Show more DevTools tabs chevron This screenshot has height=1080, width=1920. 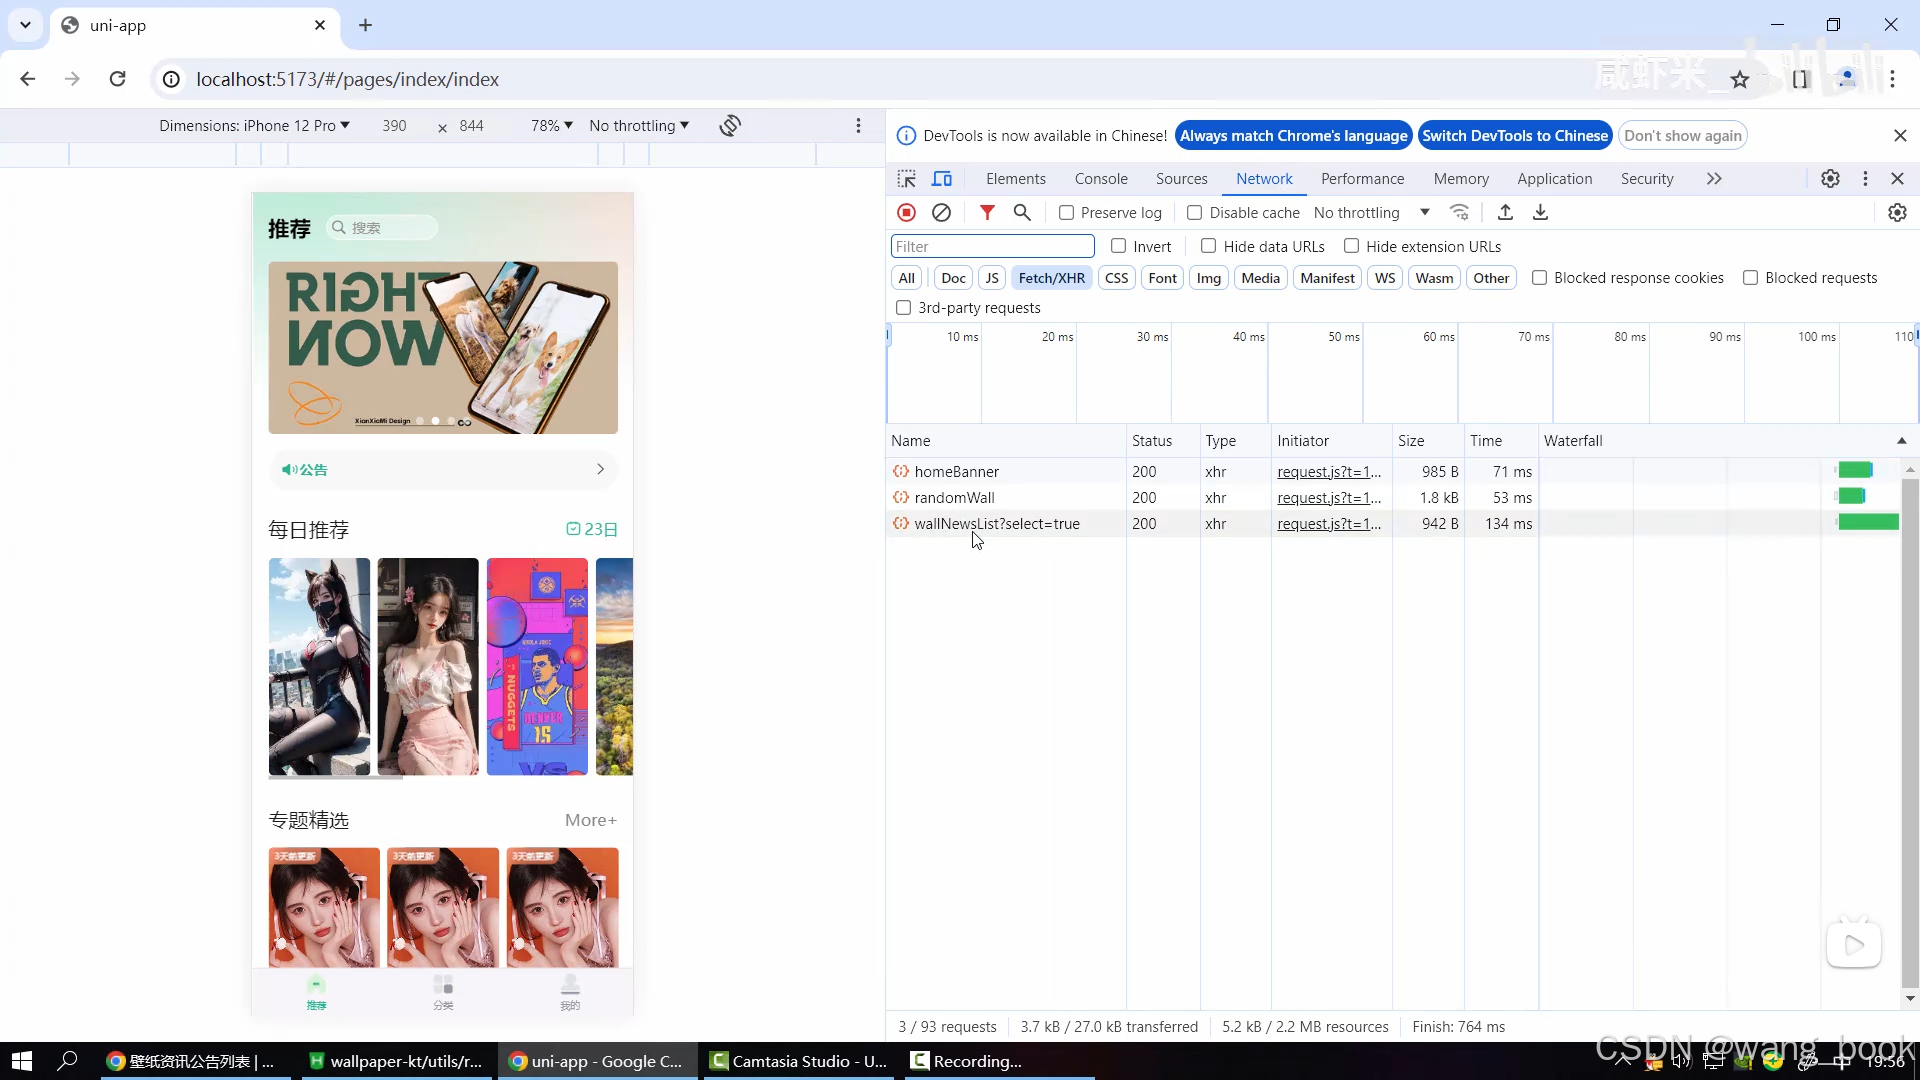[x=1714, y=179]
